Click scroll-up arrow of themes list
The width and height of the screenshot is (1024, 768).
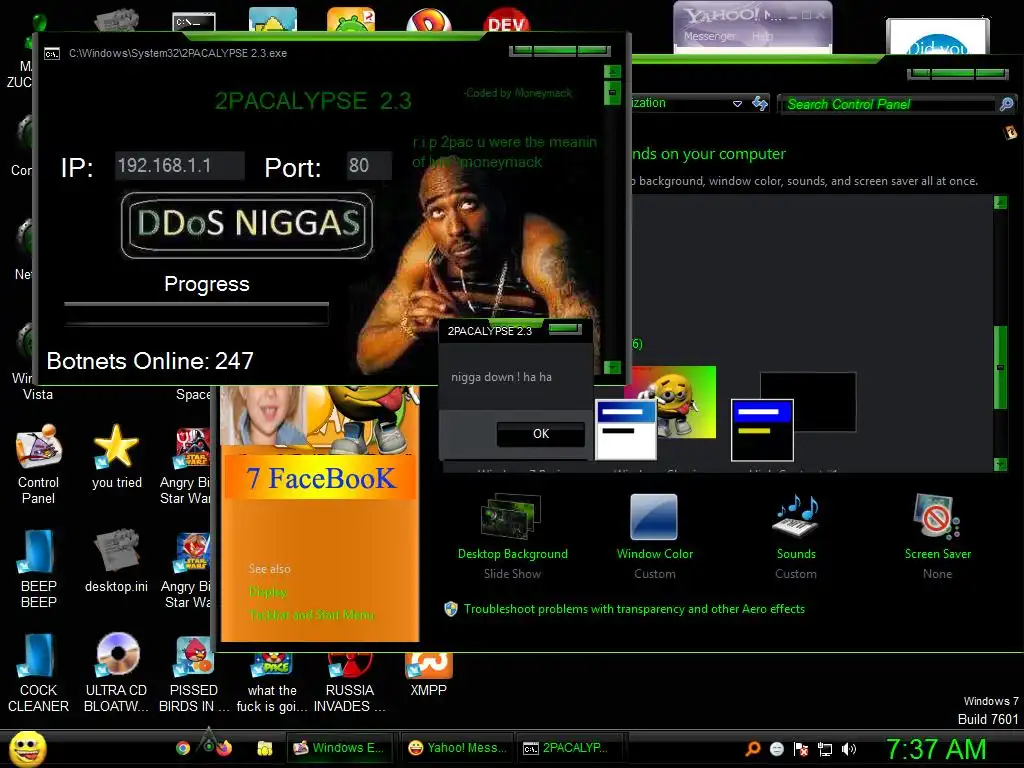click(x=1000, y=202)
